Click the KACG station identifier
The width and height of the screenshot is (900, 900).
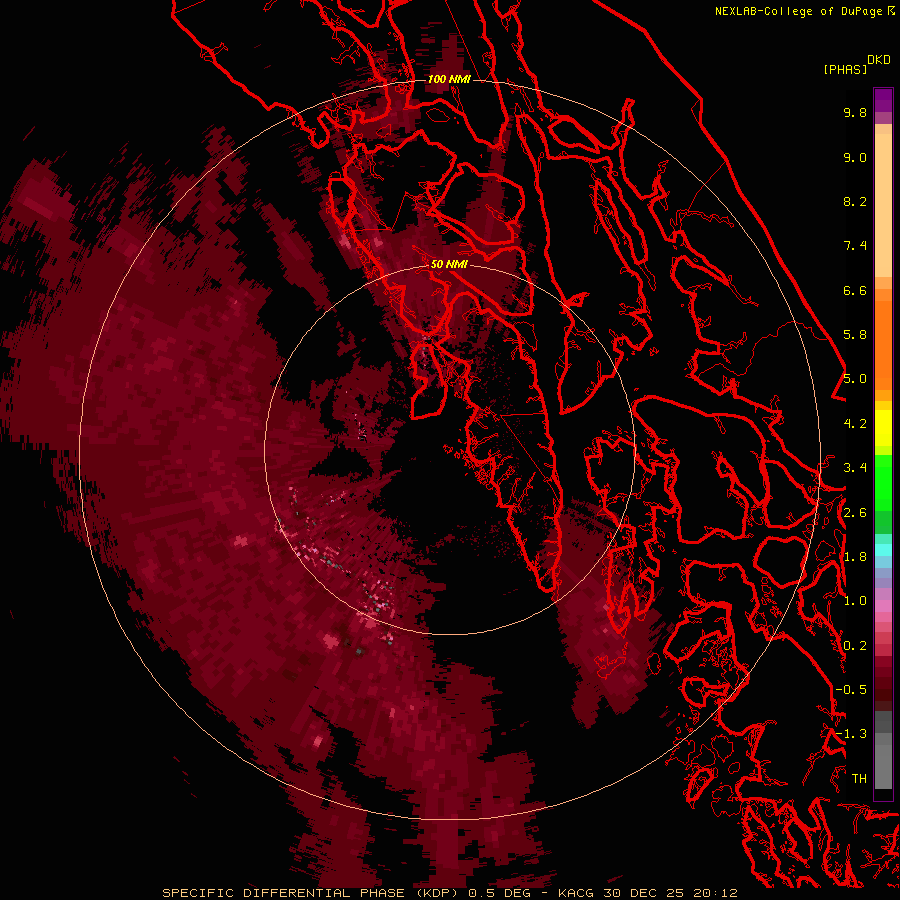point(576,893)
